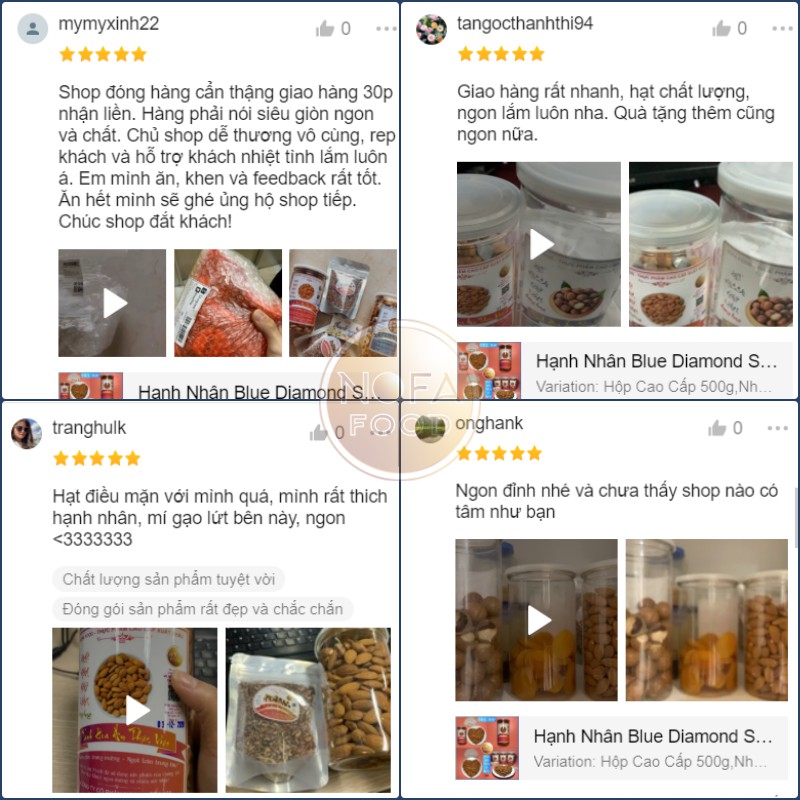Click the thumbs-up on tranghulk's review

319,433
